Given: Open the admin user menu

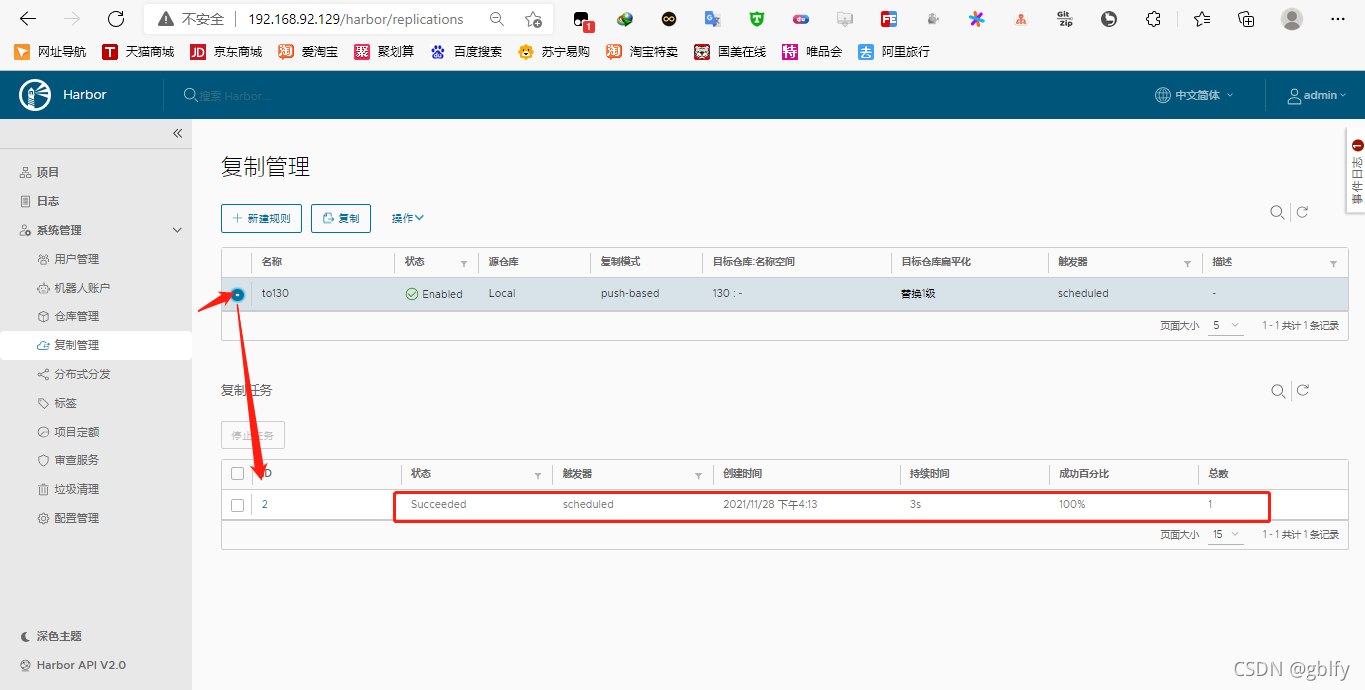Looking at the screenshot, I should click(x=1317, y=95).
